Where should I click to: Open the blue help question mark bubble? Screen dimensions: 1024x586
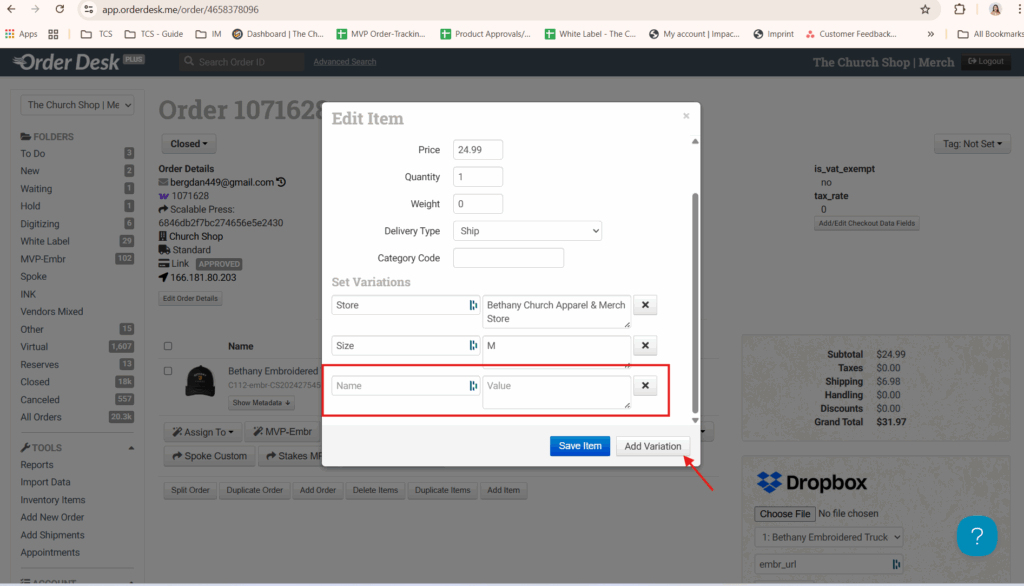(x=976, y=535)
